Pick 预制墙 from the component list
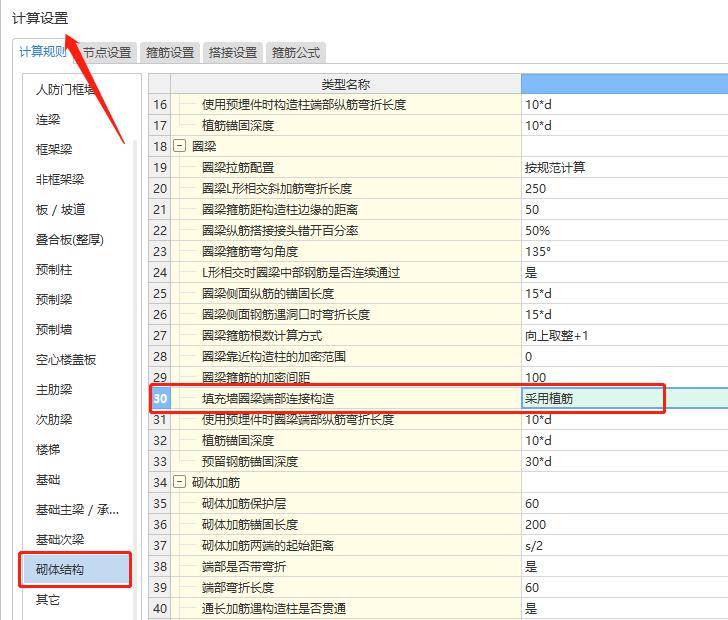This screenshot has width=728, height=620. 54,330
